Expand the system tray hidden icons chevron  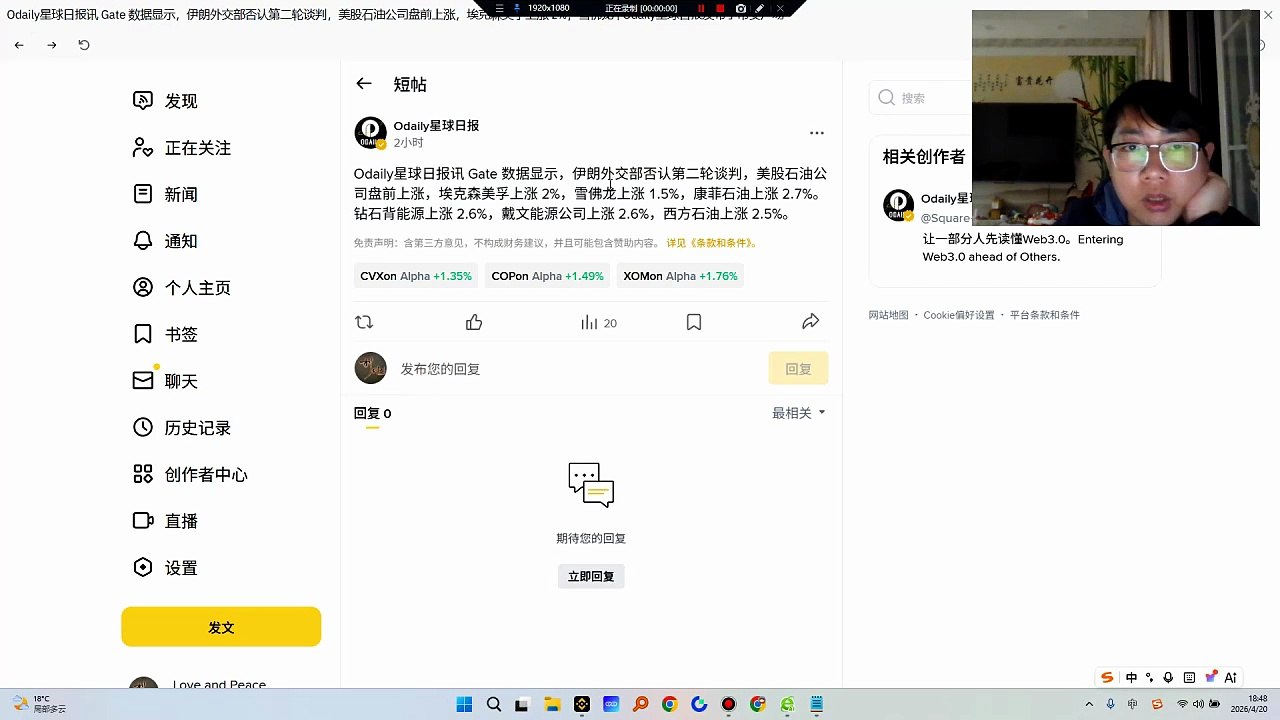click(x=1089, y=705)
